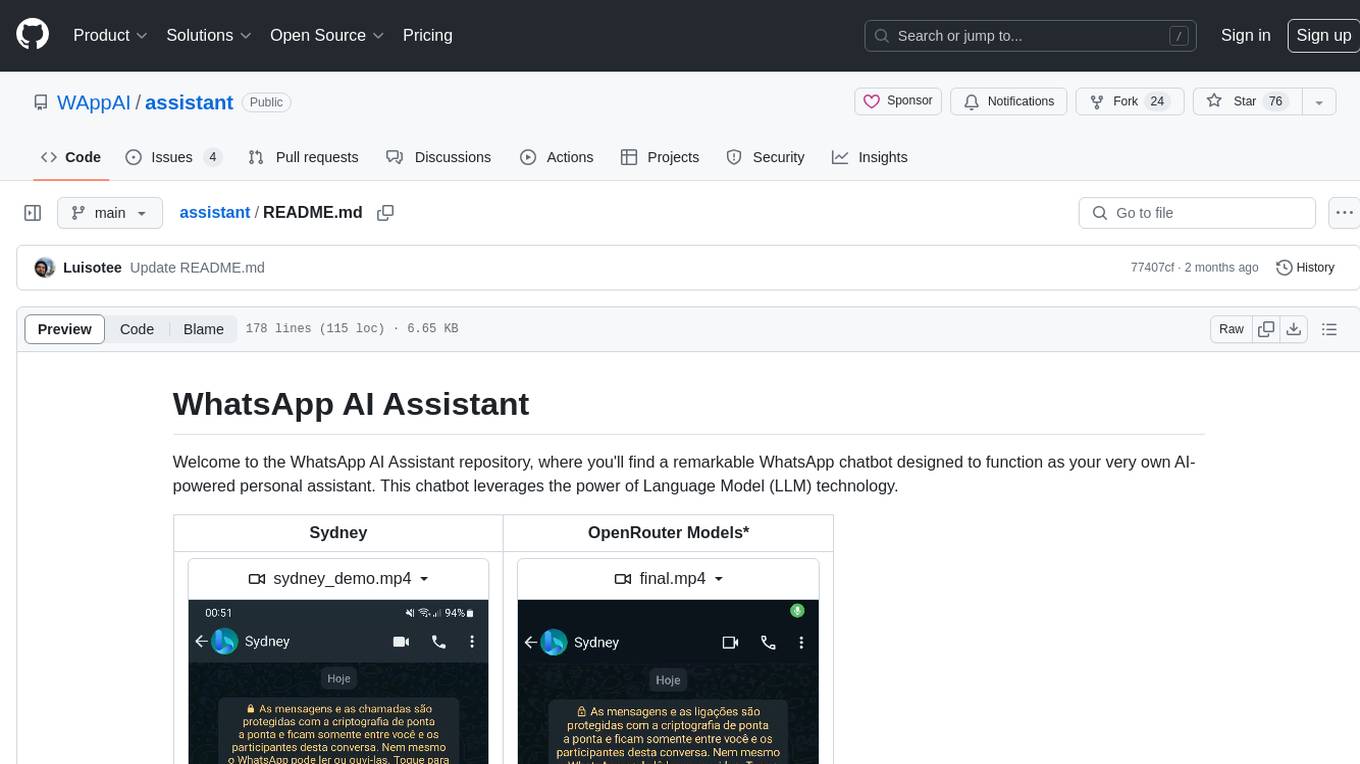Select the Preview view
Viewport: 1360px width, 764px height.
click(65, 329)
